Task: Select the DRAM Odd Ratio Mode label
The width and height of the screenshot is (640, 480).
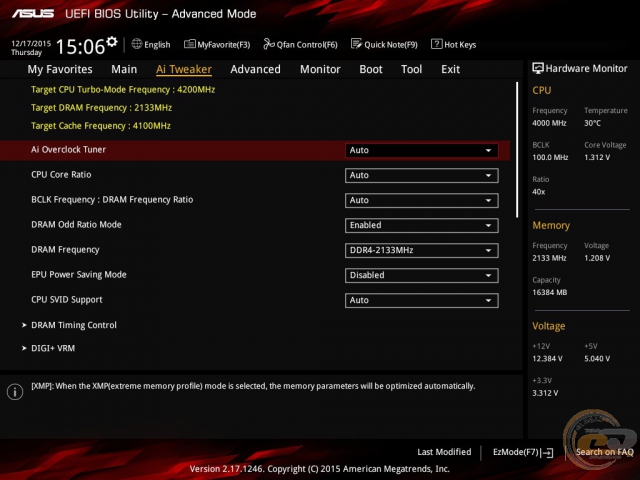Action: point(76,224)
